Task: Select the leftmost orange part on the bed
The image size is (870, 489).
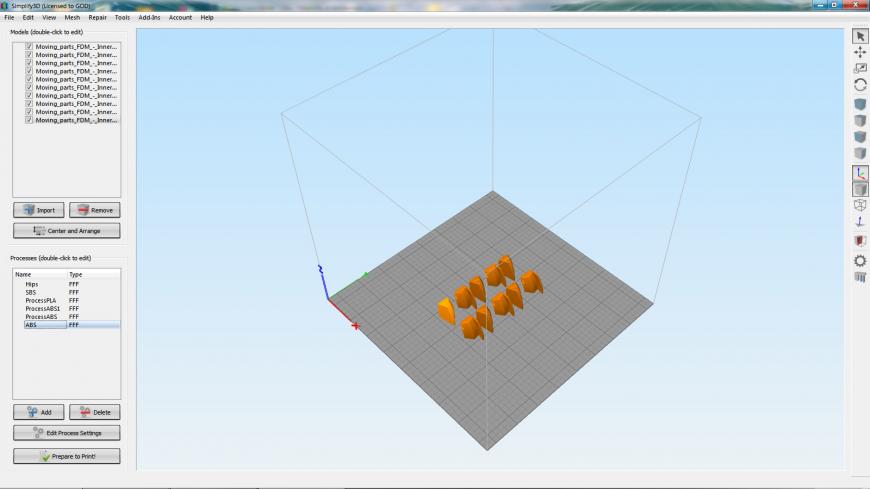Action: click(x=447, y=311)
